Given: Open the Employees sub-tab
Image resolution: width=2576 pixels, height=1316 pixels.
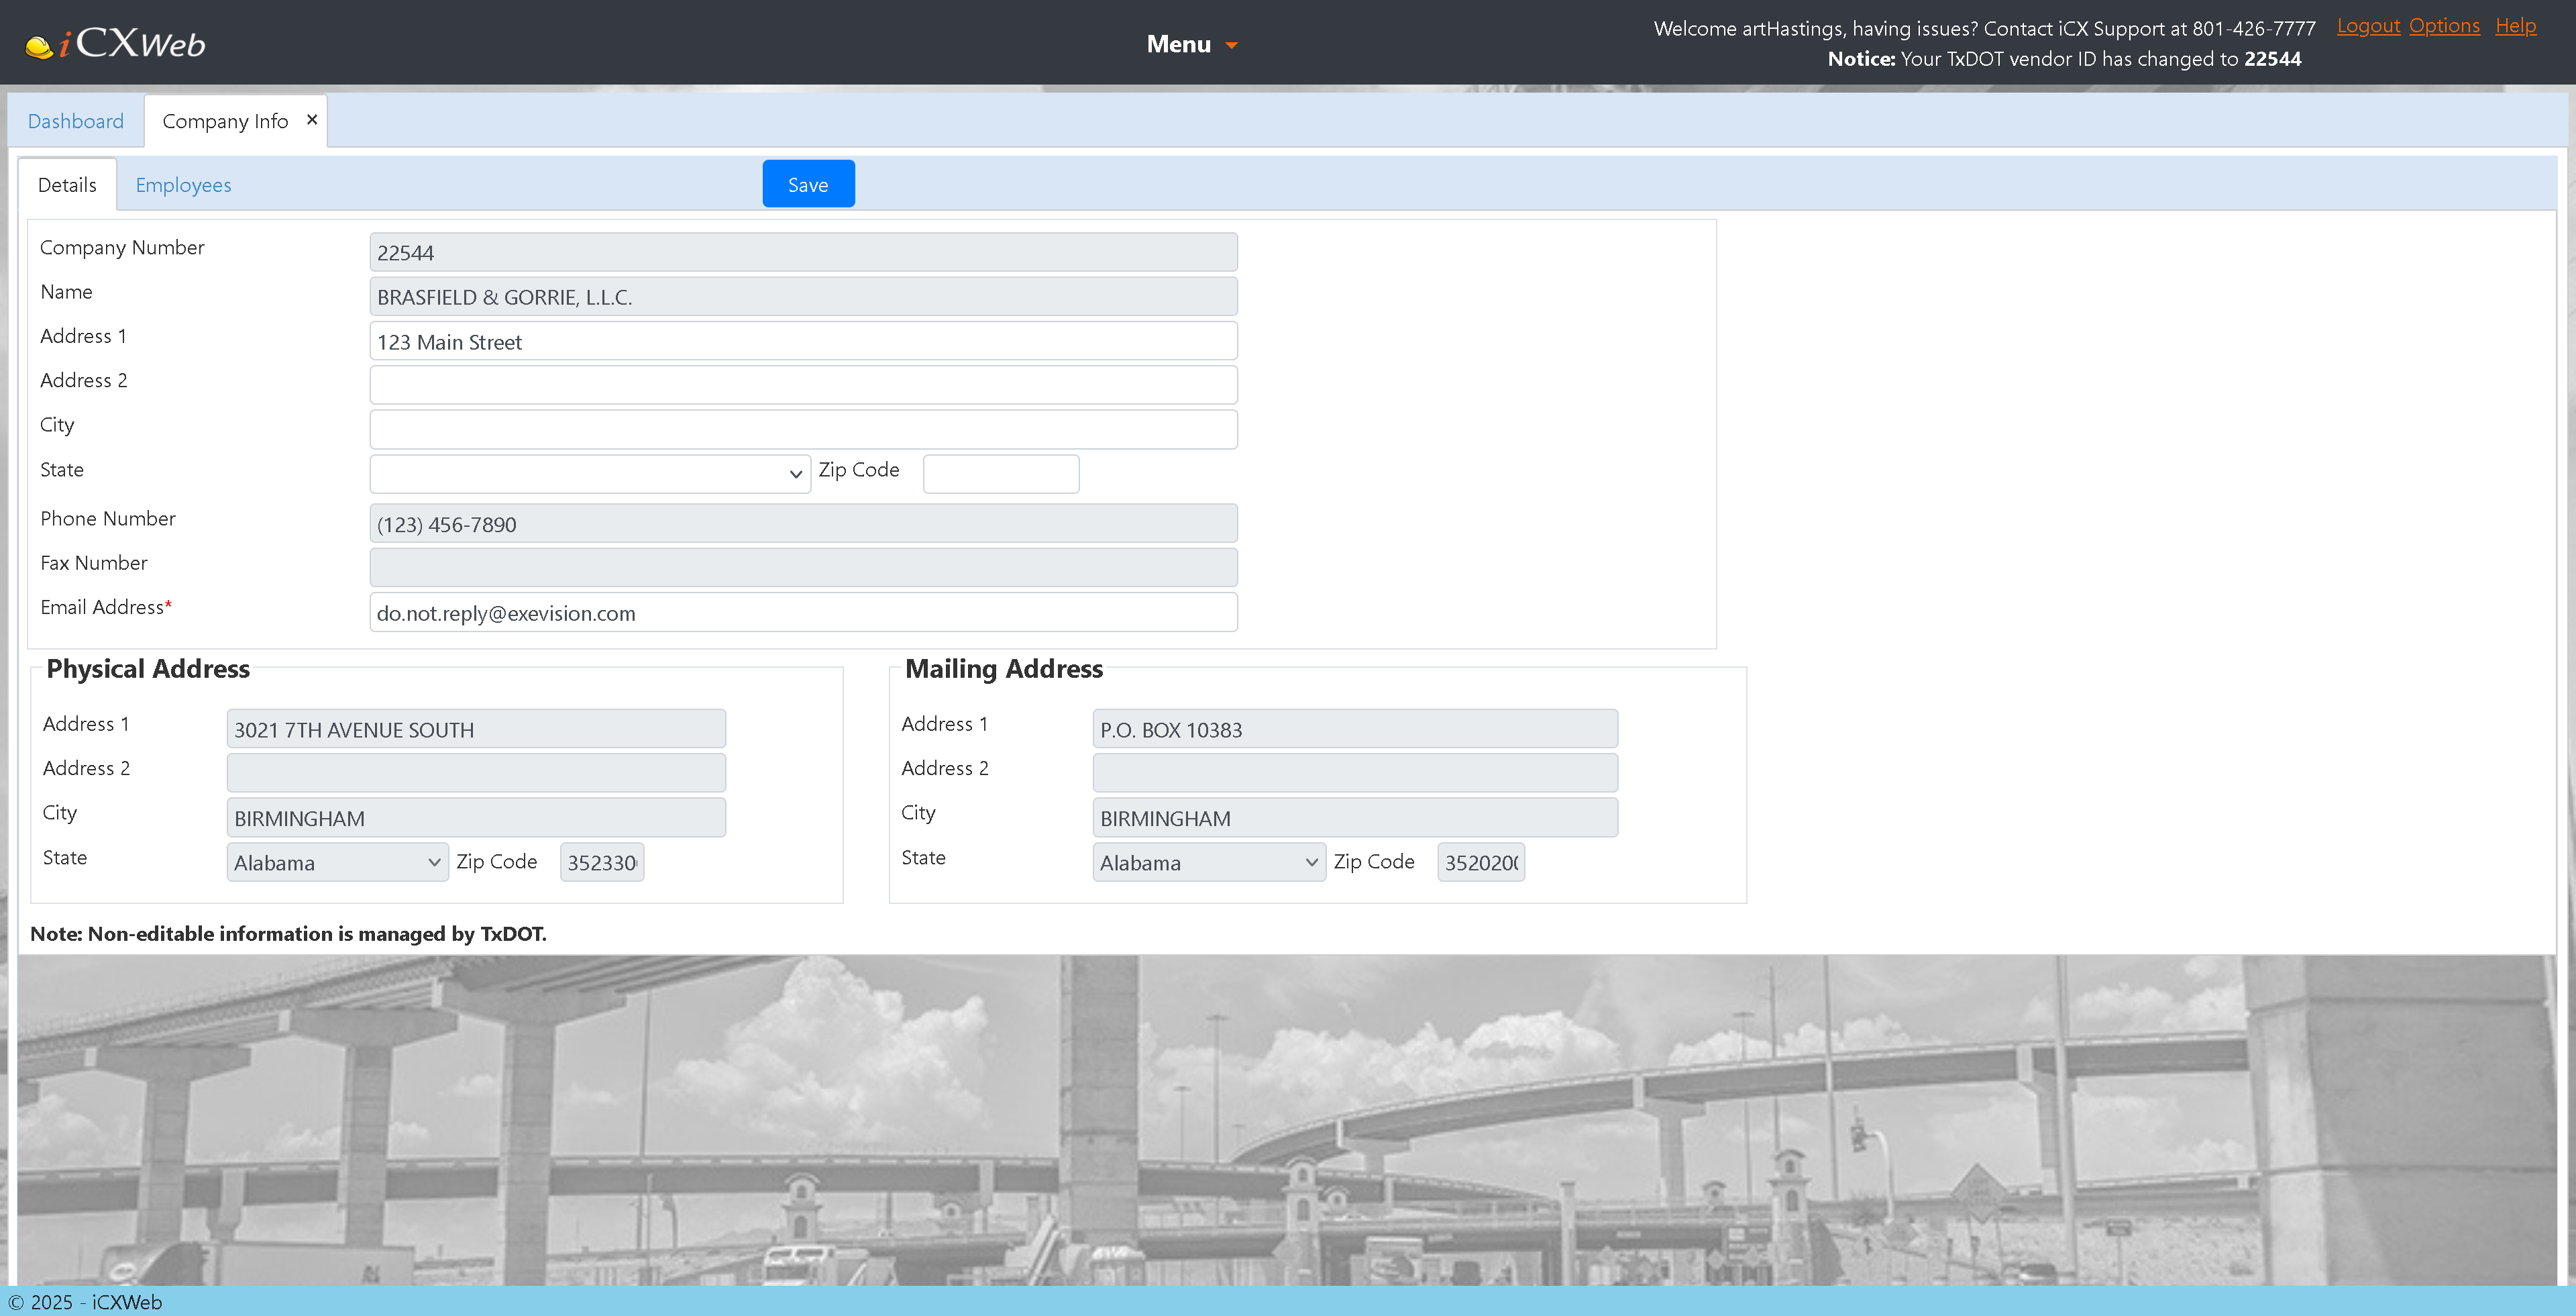Looking at the screenshot, I should click(183, 185).
